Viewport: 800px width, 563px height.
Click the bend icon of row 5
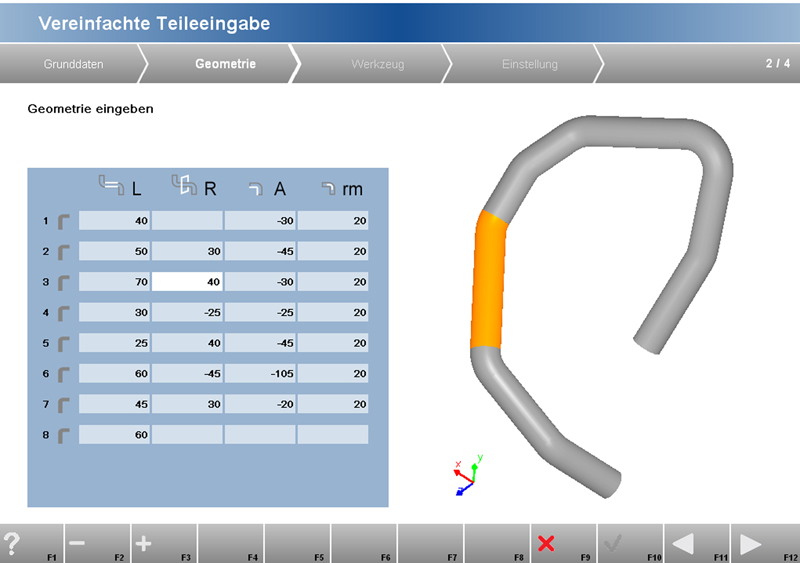tap(63, 344)
